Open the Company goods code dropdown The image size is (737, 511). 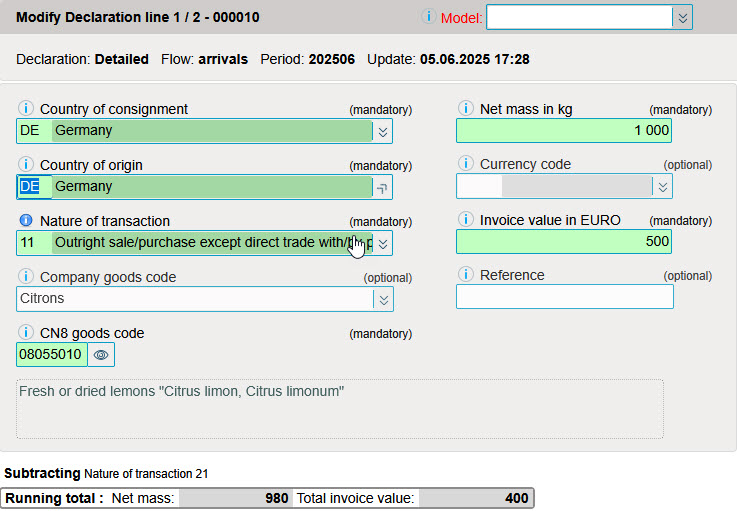(x=383, y=299)
